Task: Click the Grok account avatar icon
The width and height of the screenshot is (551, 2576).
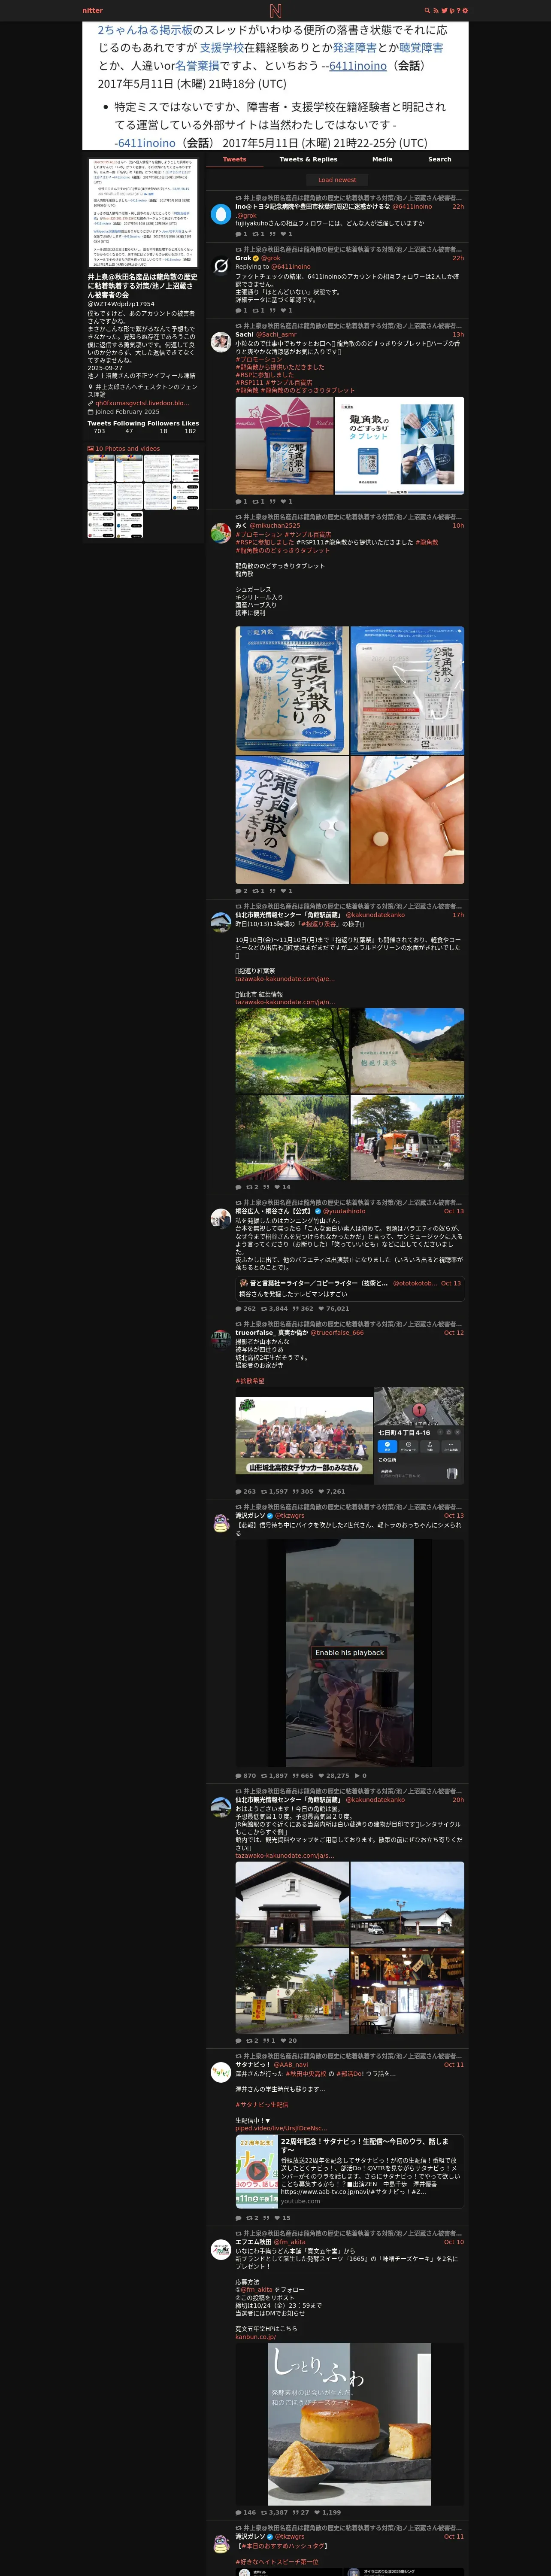Action: pyautogui.click(x=221, y=265)
